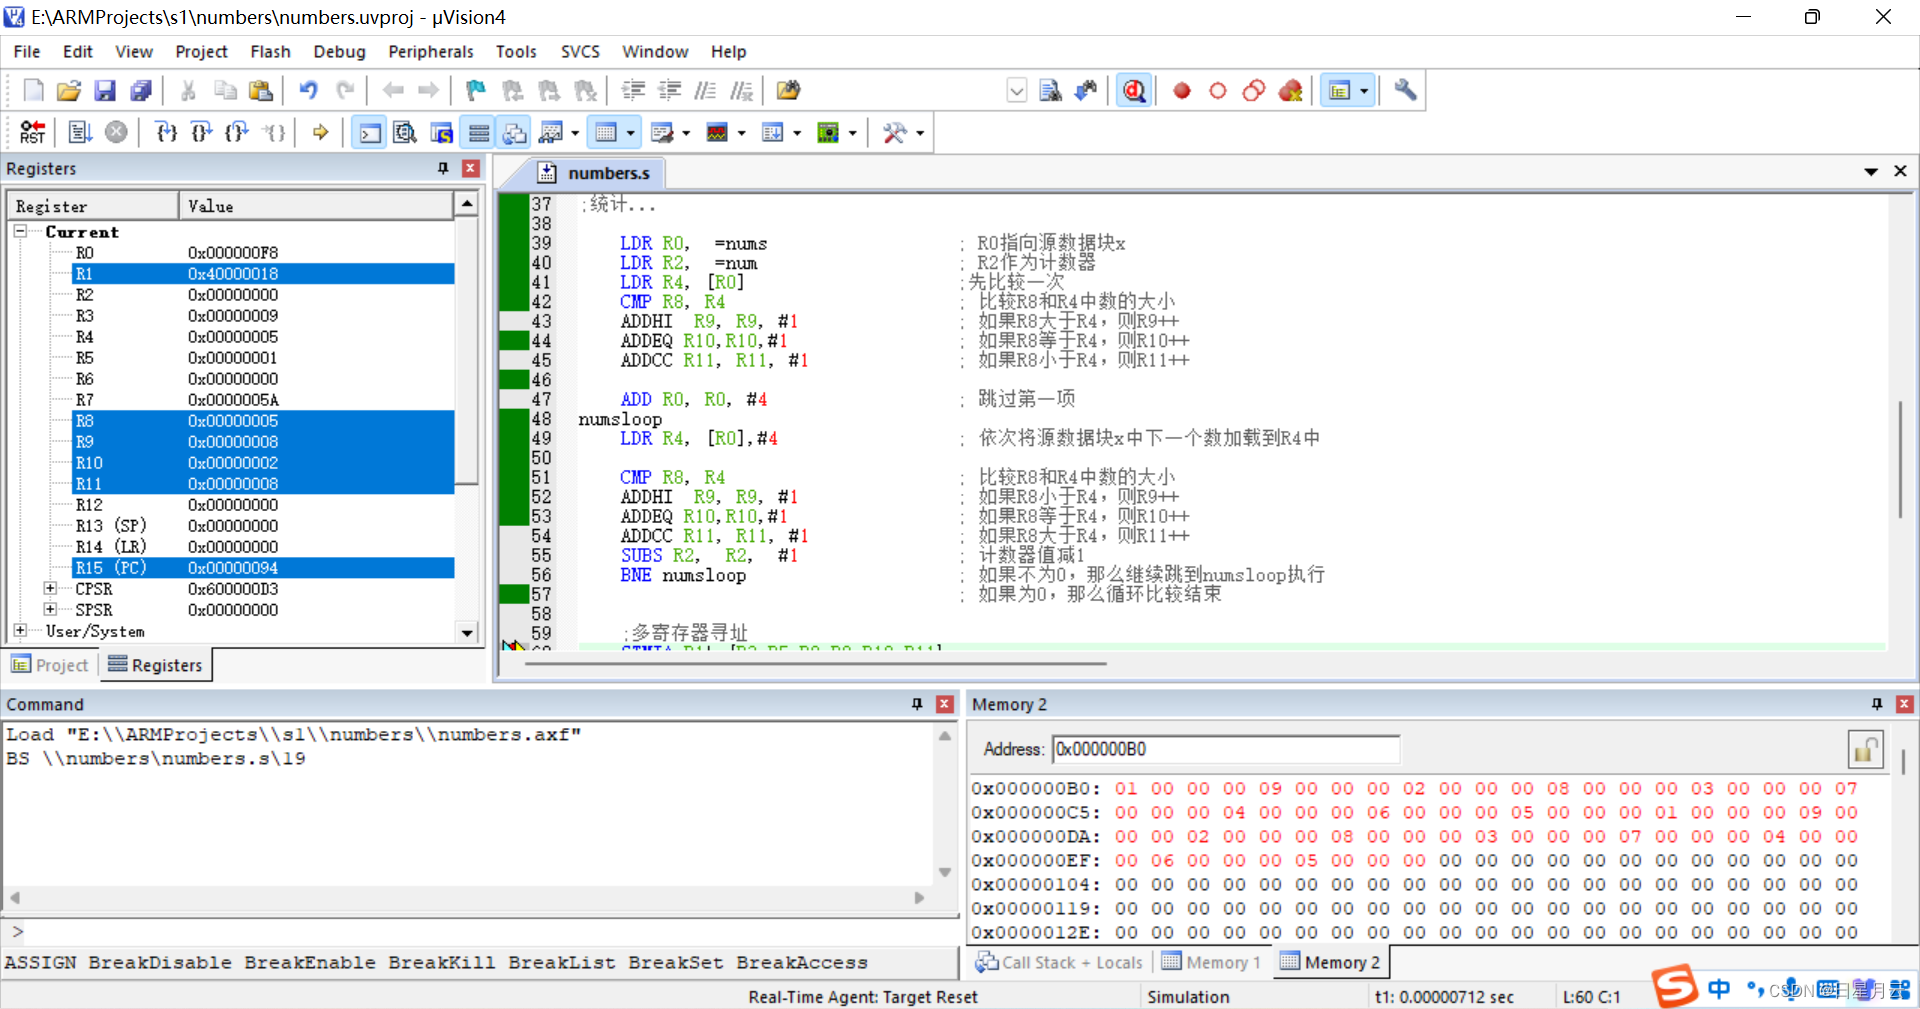Select the R15 (PC) register row
Image resolution: width=1920 pixels, height=1009 pixels.
[263, 567]
